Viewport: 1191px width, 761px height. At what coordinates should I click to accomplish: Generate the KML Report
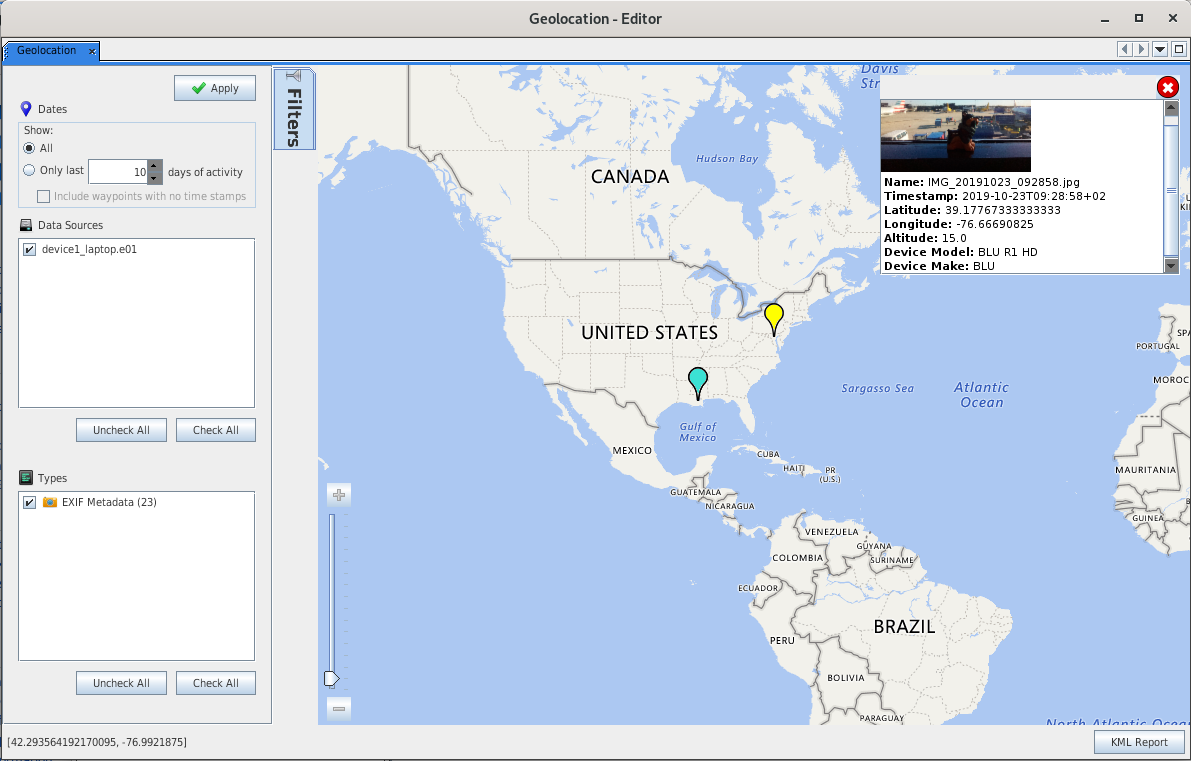pos(1139,742)
